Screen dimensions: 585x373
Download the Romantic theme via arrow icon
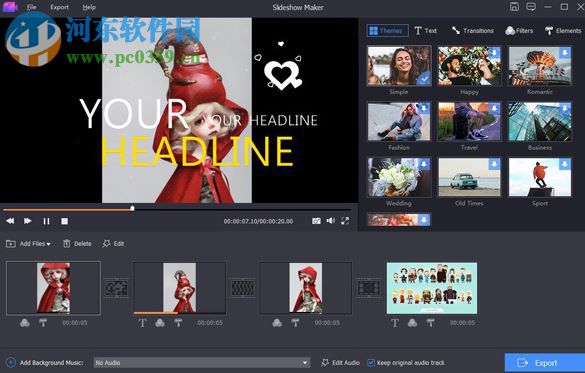tap(565, 53)
